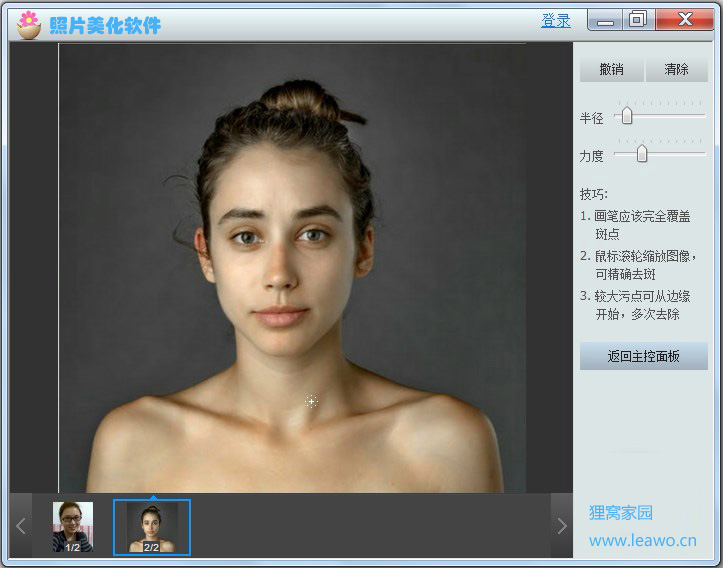723x568 pixels.
Task: Click the 力度 label text
Action: tap(592, 156)
